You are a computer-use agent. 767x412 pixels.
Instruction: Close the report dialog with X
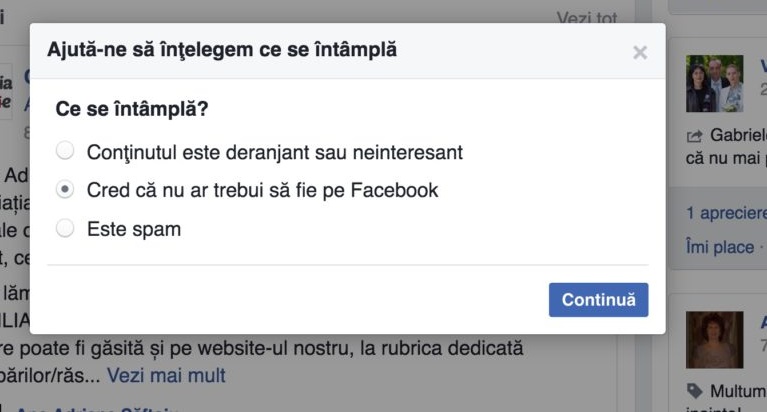[640, 52]
